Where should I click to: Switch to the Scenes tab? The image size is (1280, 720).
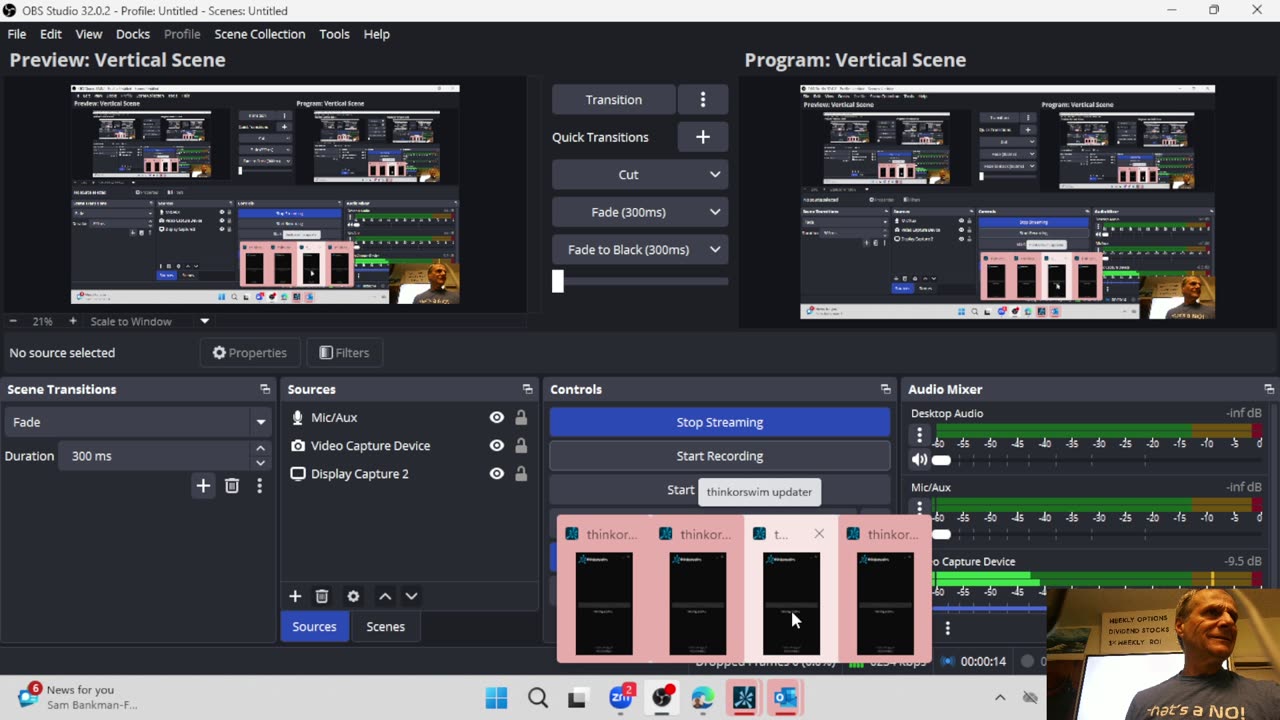click(x=385, y=627)
